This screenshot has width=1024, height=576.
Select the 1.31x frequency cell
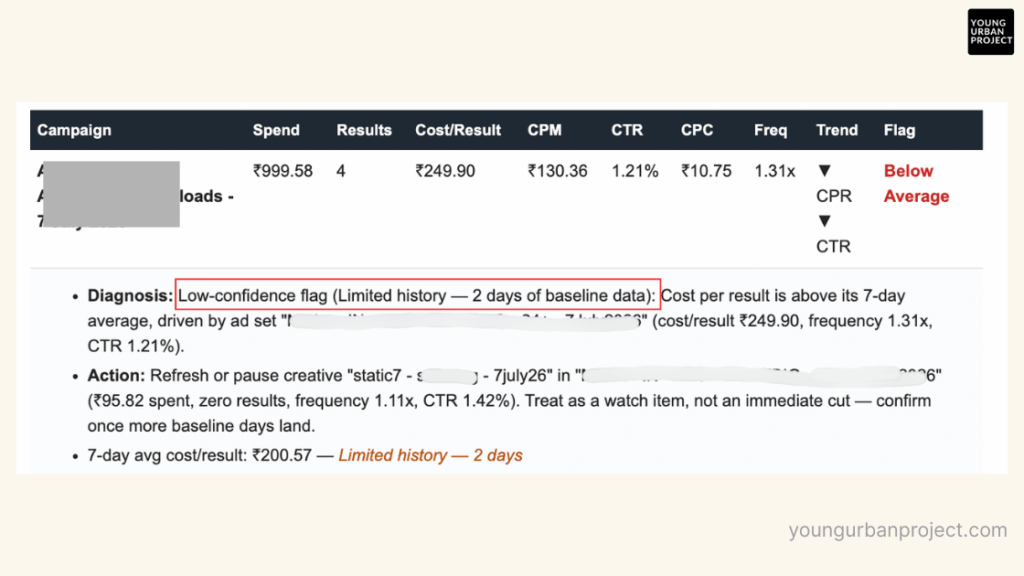pyautogui.click(x=775, y=171)
